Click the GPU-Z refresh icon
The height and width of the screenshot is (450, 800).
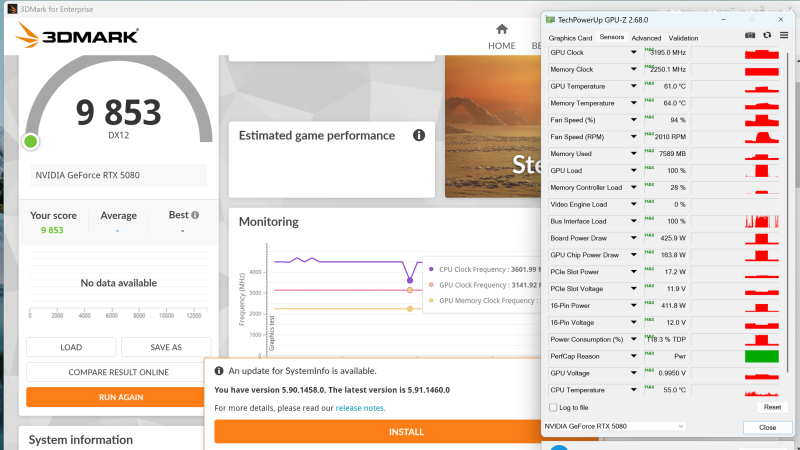[x=767, y=35]
